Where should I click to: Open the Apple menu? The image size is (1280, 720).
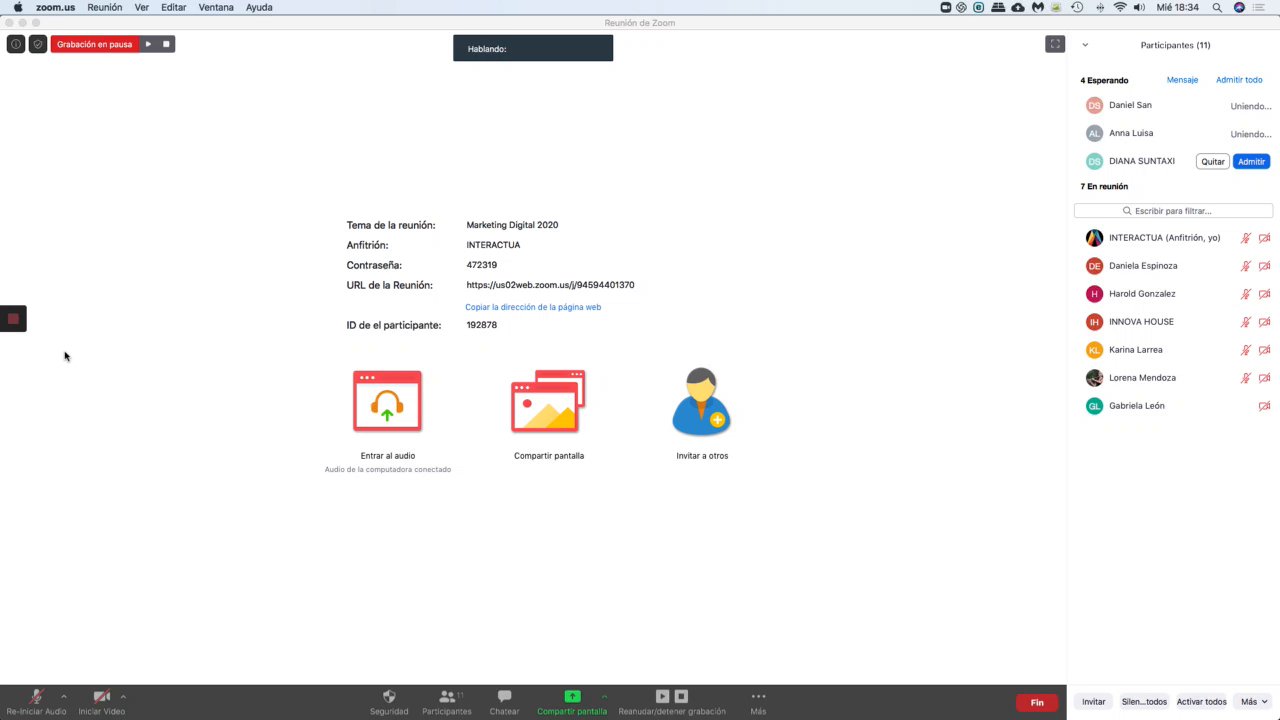pos(17,7)
